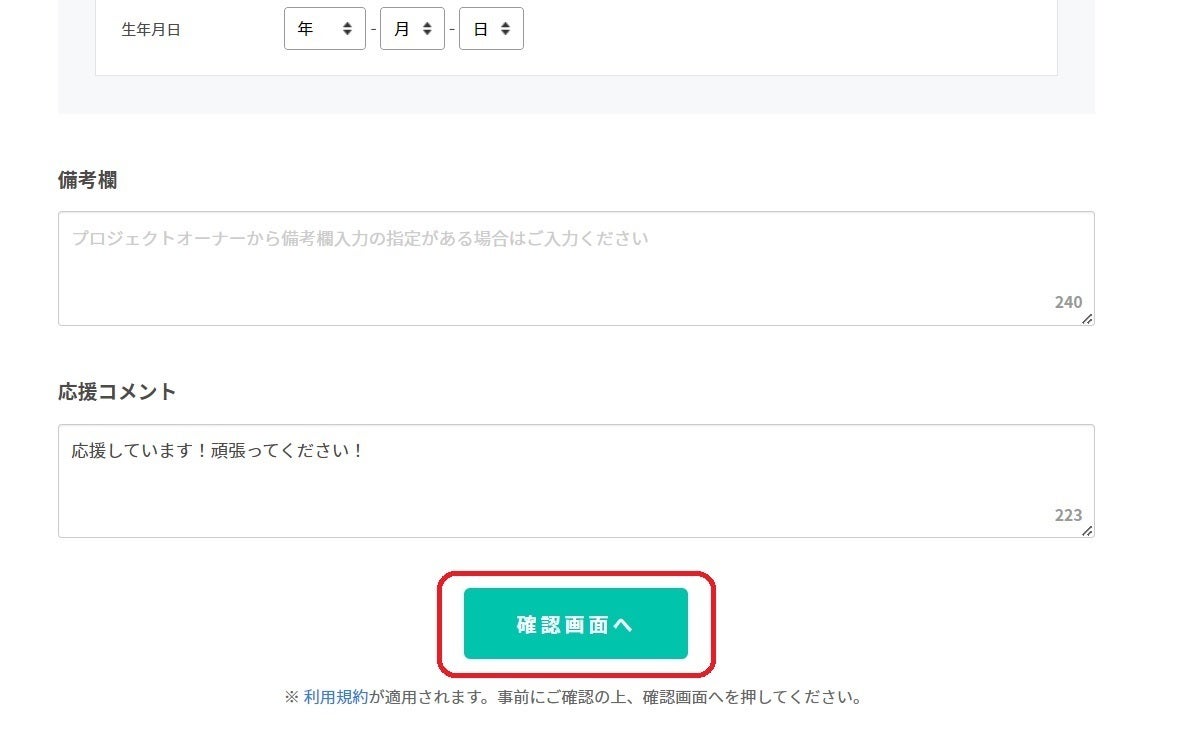
Task: Open the 利用規約 terms link
Action: [x=335, y=697]
